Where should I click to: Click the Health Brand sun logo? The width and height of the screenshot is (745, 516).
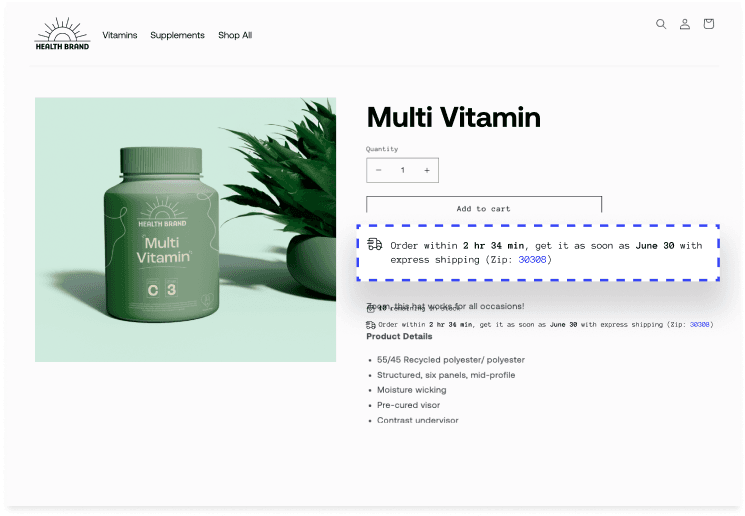click(62, 34)
